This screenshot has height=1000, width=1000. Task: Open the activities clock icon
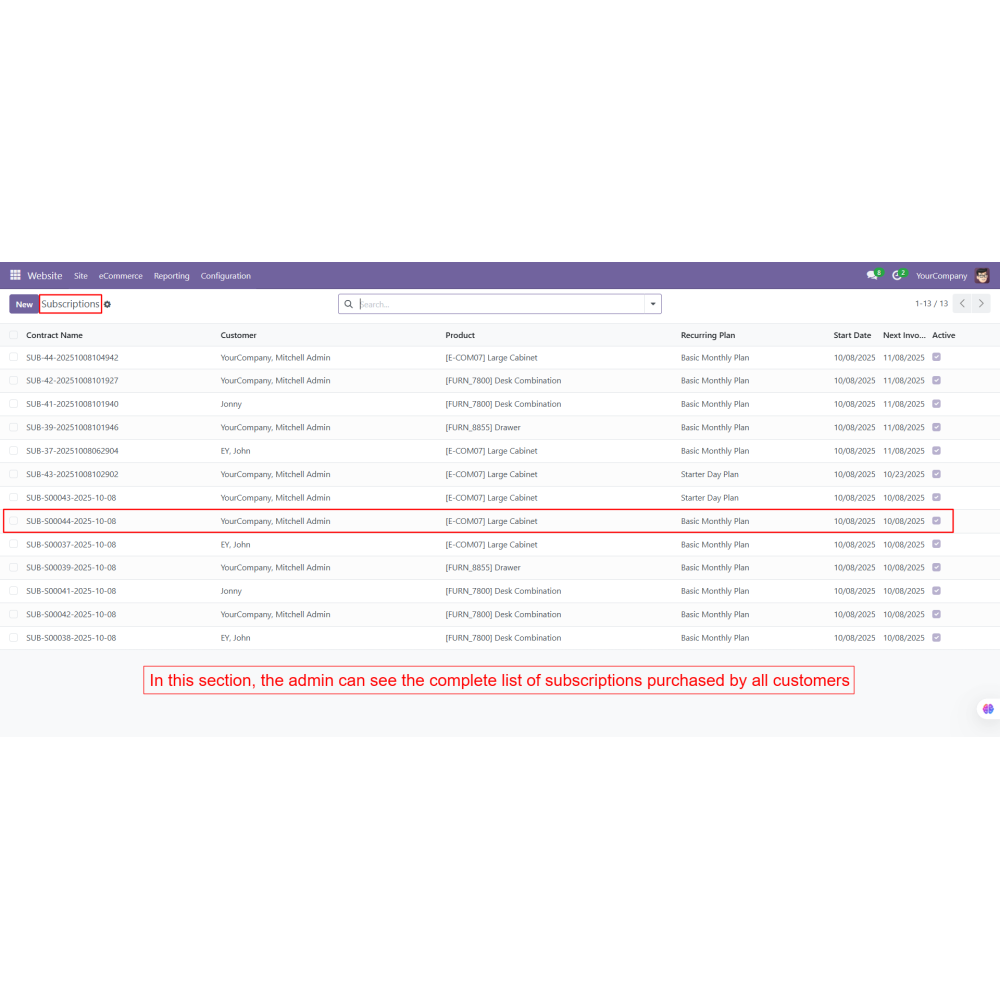[897, 276]
